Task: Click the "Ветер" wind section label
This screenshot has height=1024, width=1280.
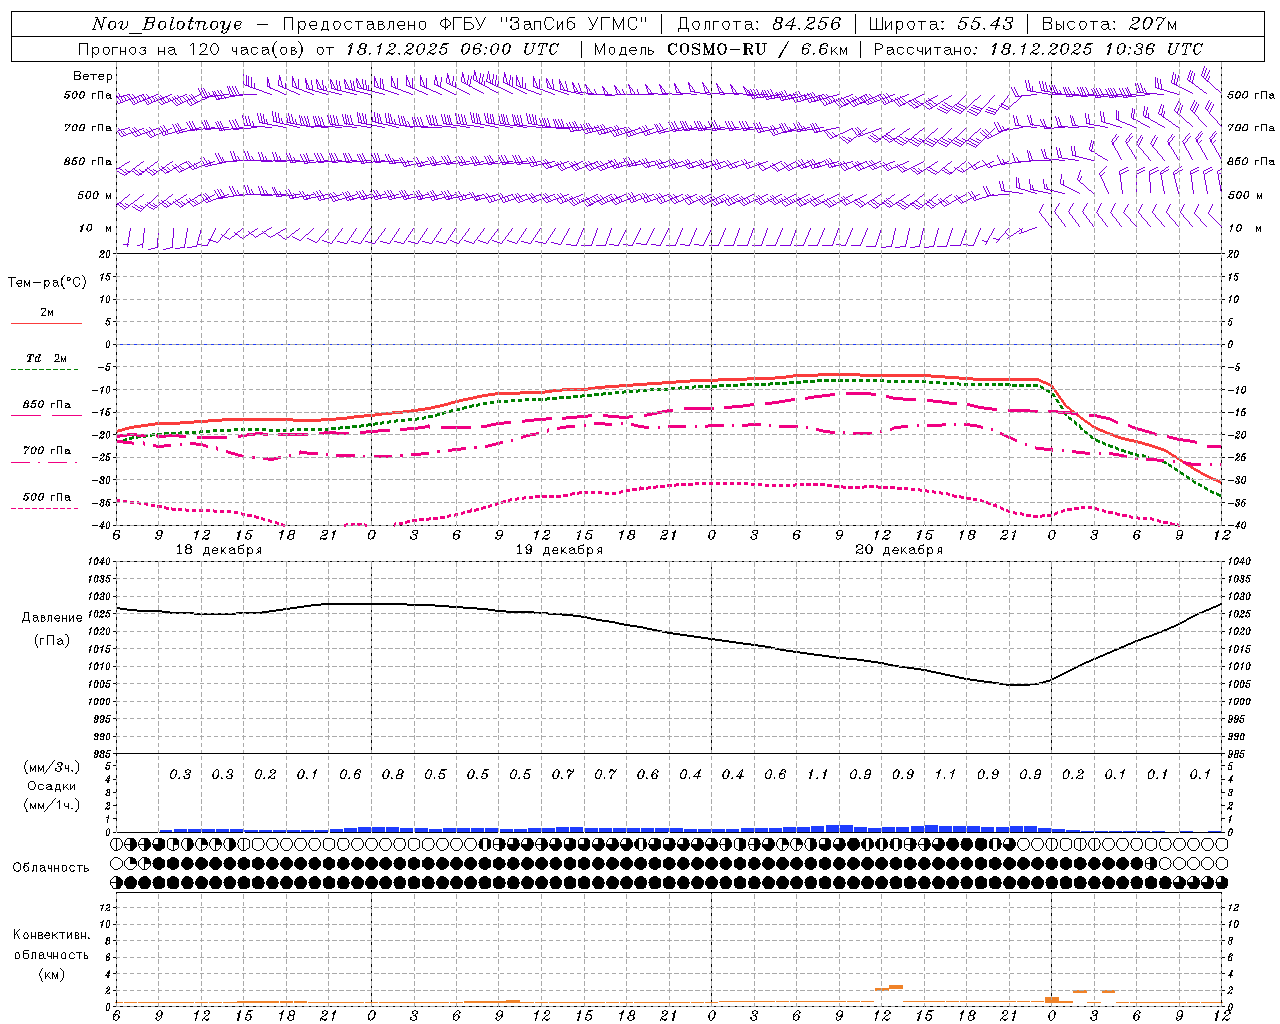Action: [x=93, y=76]
